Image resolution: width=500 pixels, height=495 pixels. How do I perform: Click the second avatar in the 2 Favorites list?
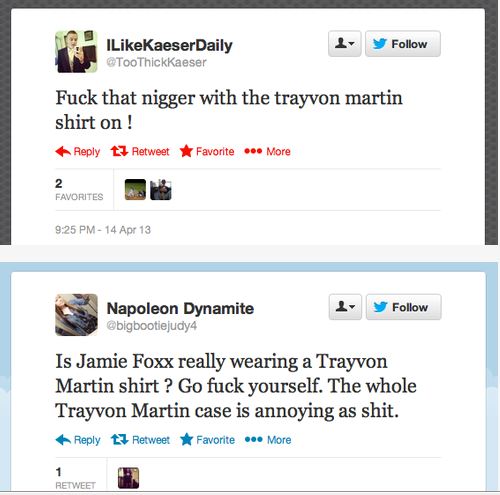(161, 190)
